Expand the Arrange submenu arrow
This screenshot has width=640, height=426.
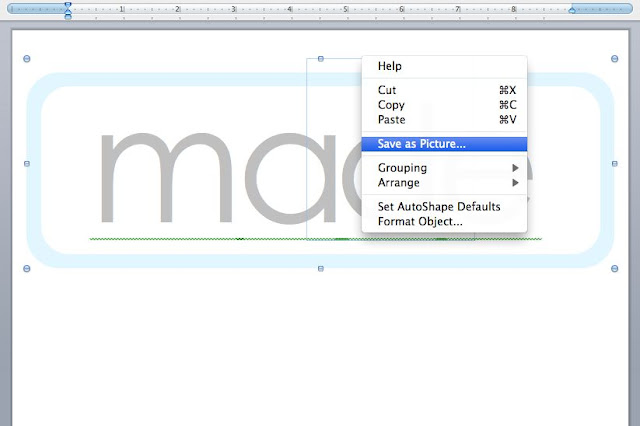click(516, 183)
